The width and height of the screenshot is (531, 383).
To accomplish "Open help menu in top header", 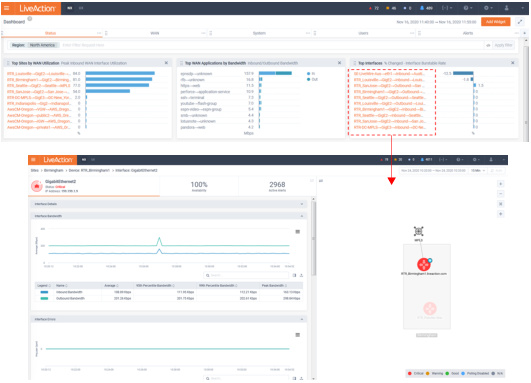I will coord(468,8).
